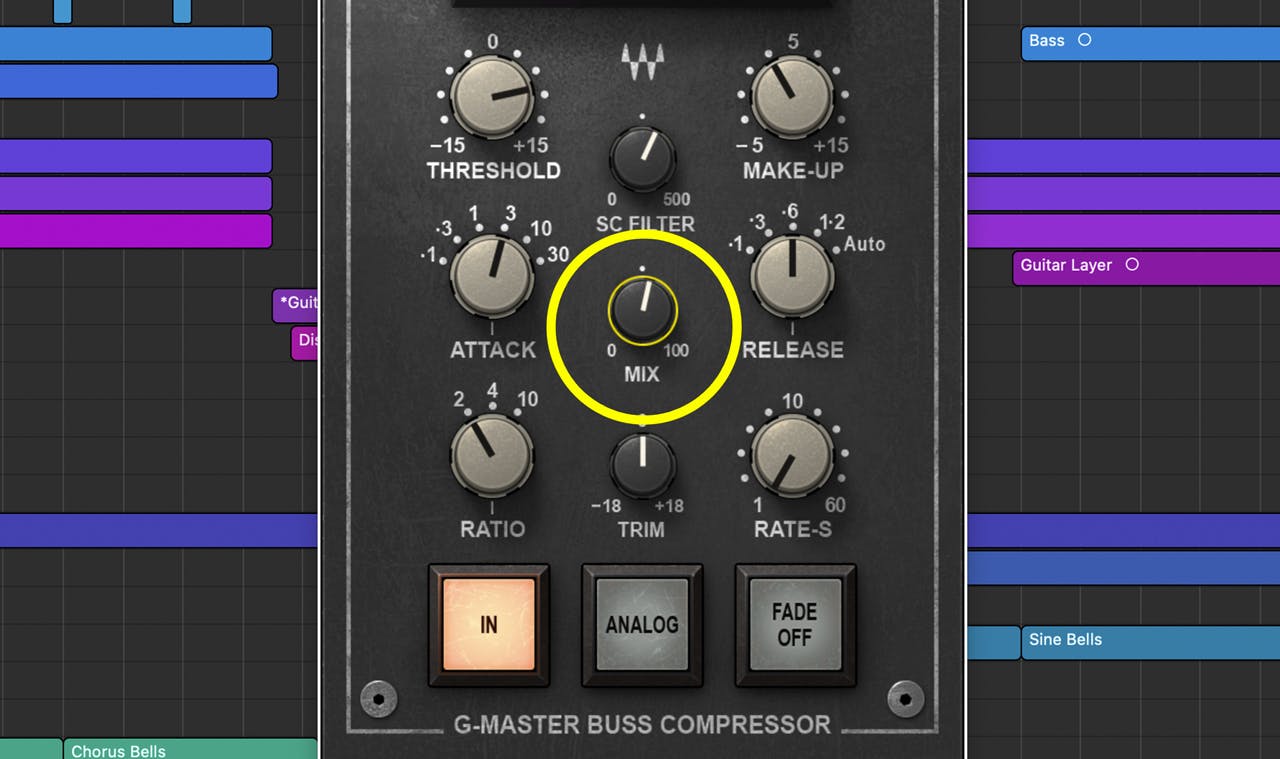Select the Sine Bells region

click(1150, 641)
